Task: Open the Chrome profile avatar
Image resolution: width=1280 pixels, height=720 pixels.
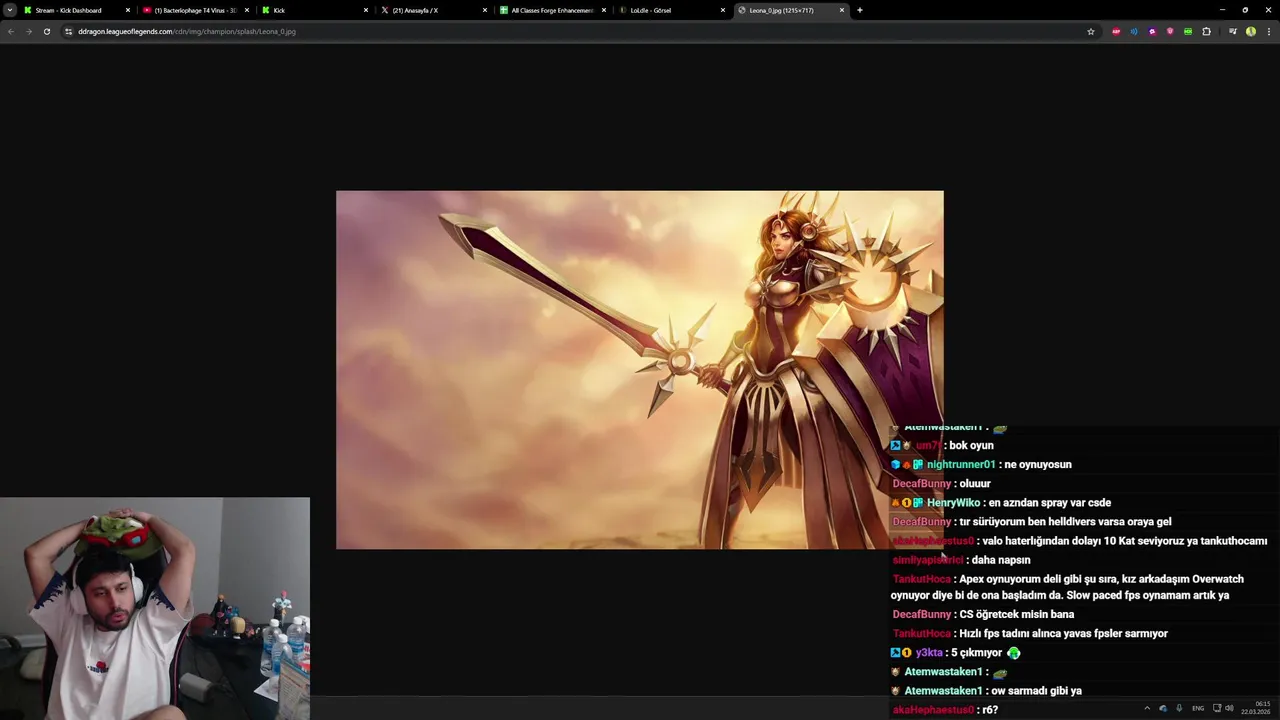Action: pos(1251,31)
